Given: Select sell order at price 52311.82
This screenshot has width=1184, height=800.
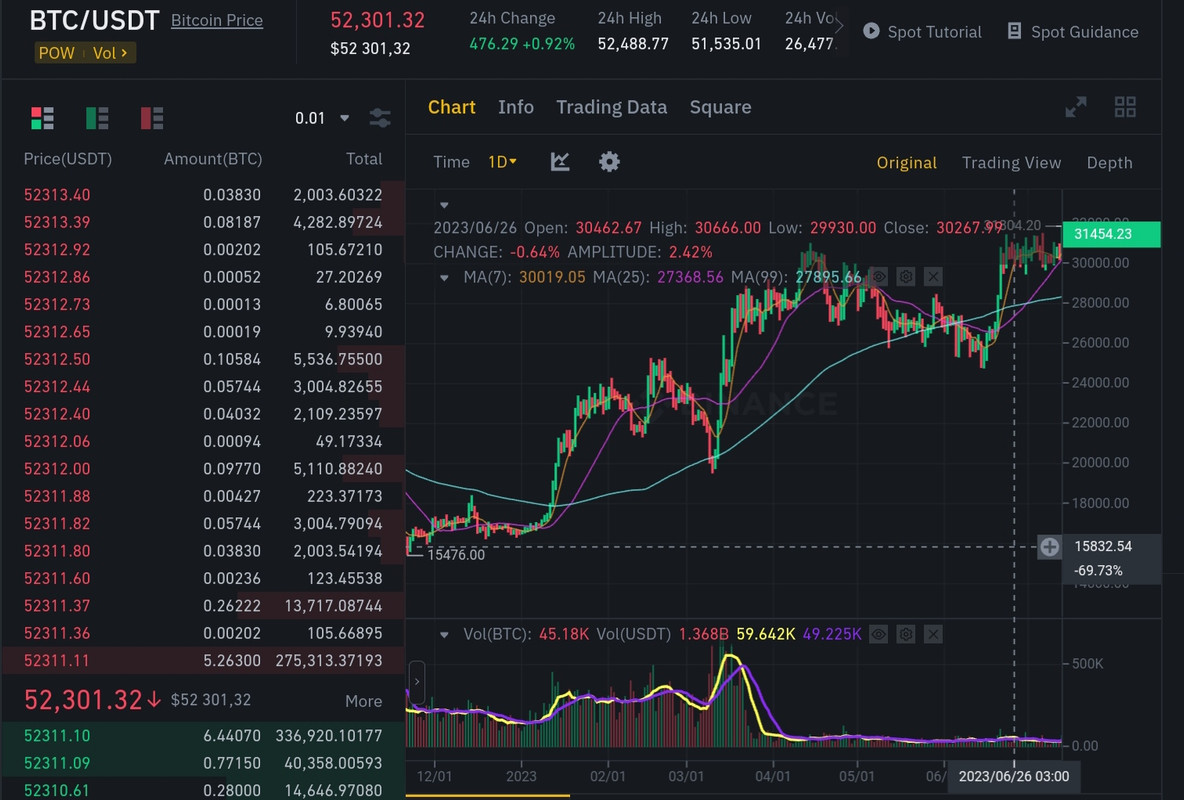Looking at the screenshot, I should pyautogui.click(x=203, y=524).
